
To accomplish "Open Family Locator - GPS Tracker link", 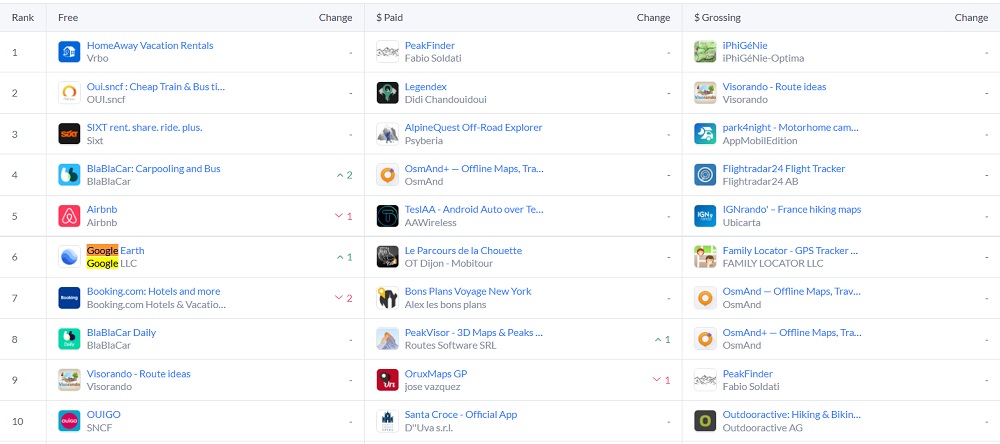I will [x=790, y=250].
